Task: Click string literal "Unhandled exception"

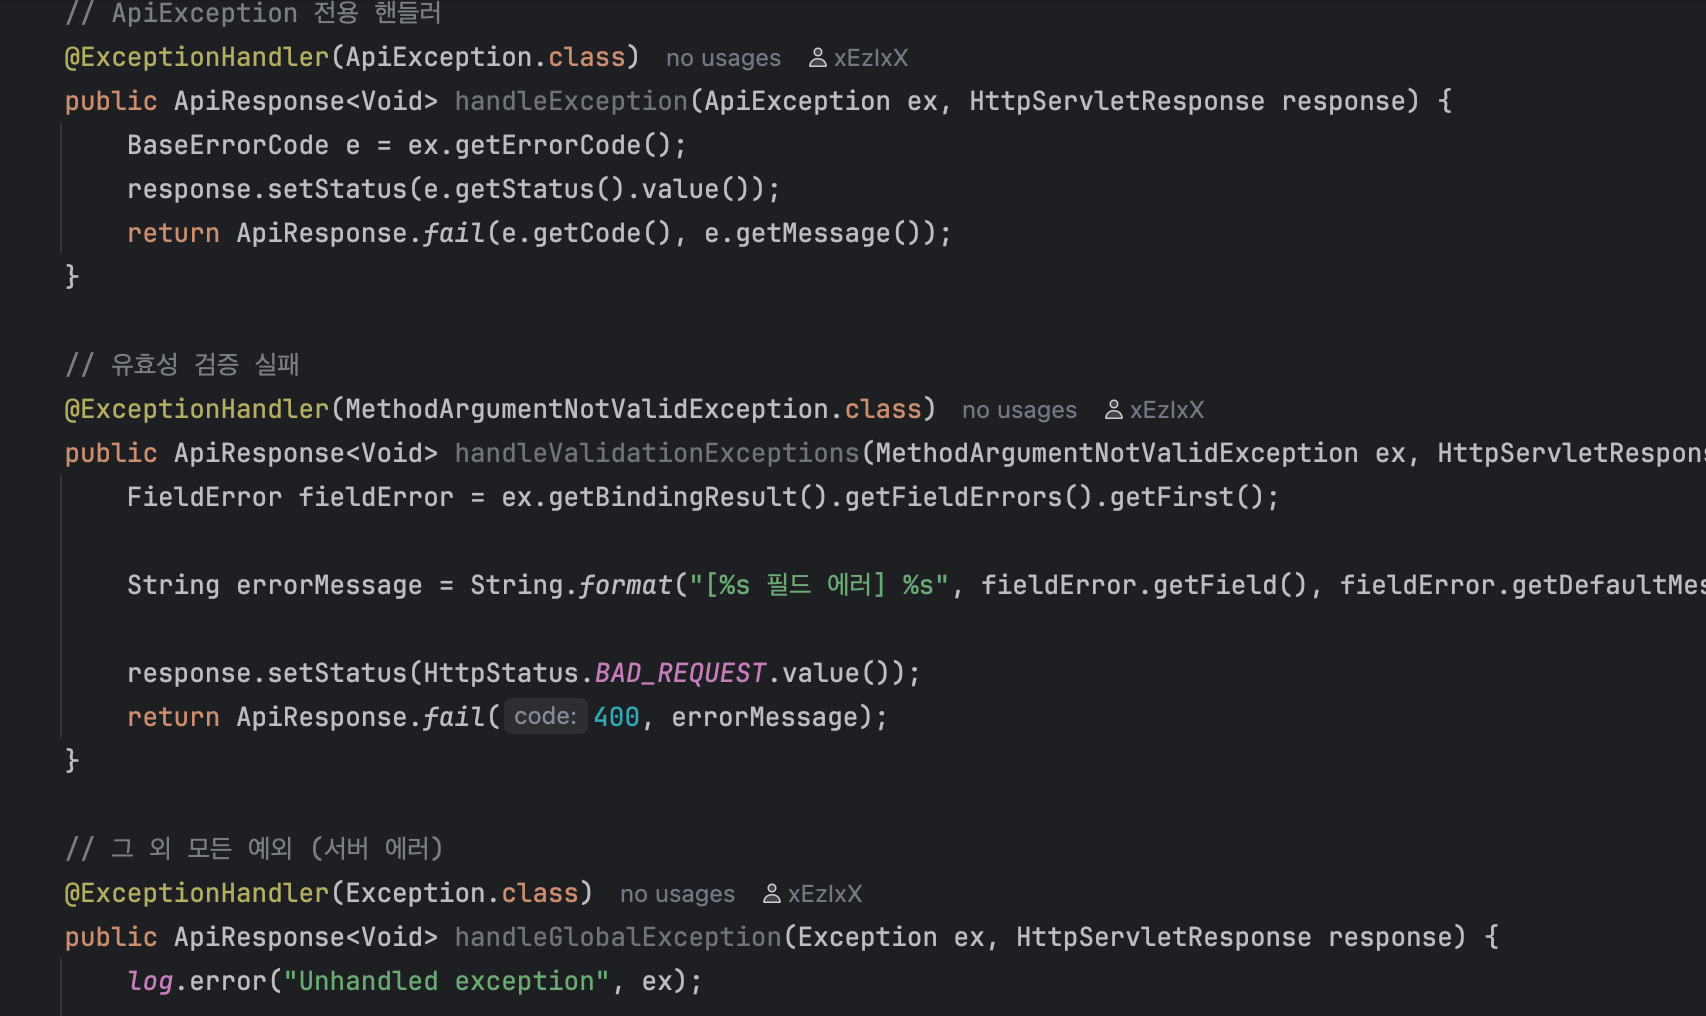Action: click(x=446, y=981)
